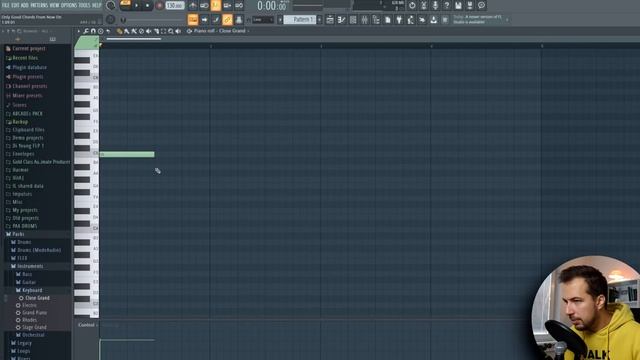Select the piano roll mute tool
The image size is (640, 360).
click(149, 31)
